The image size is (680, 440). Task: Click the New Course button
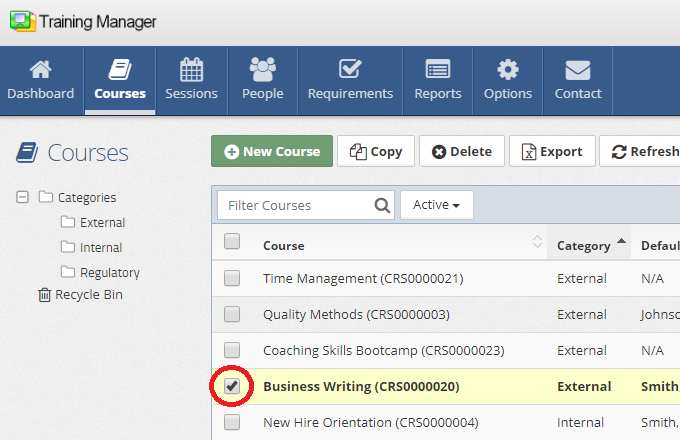[x=272, y=152]
